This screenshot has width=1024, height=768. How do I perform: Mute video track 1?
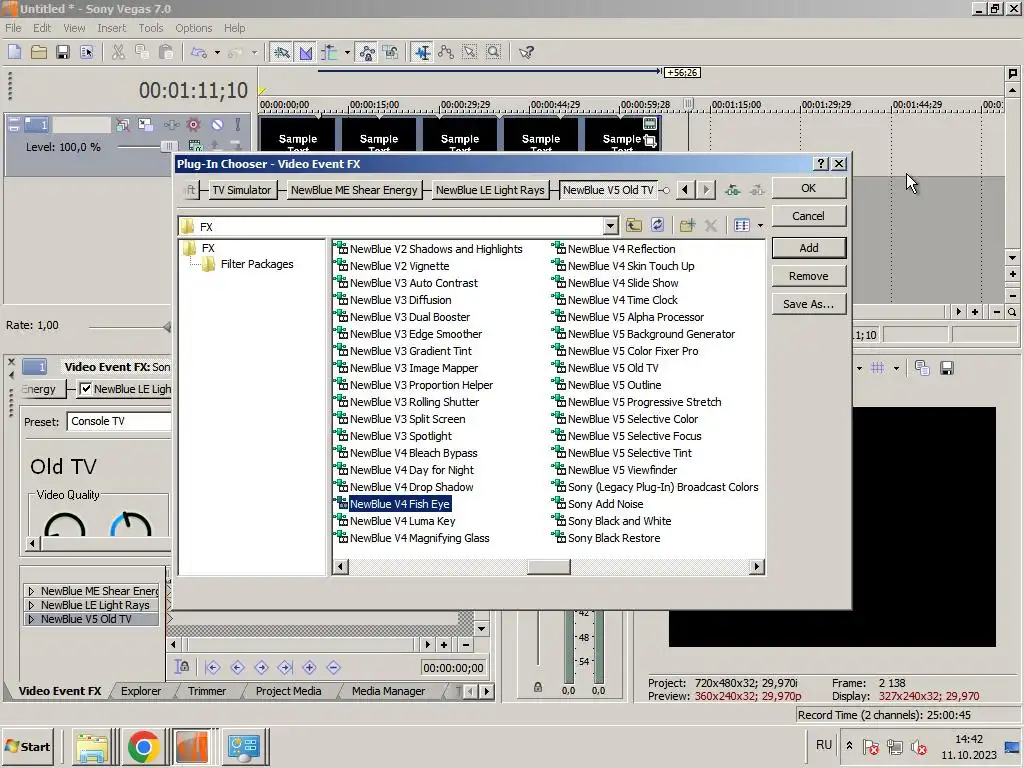point(217,124)
